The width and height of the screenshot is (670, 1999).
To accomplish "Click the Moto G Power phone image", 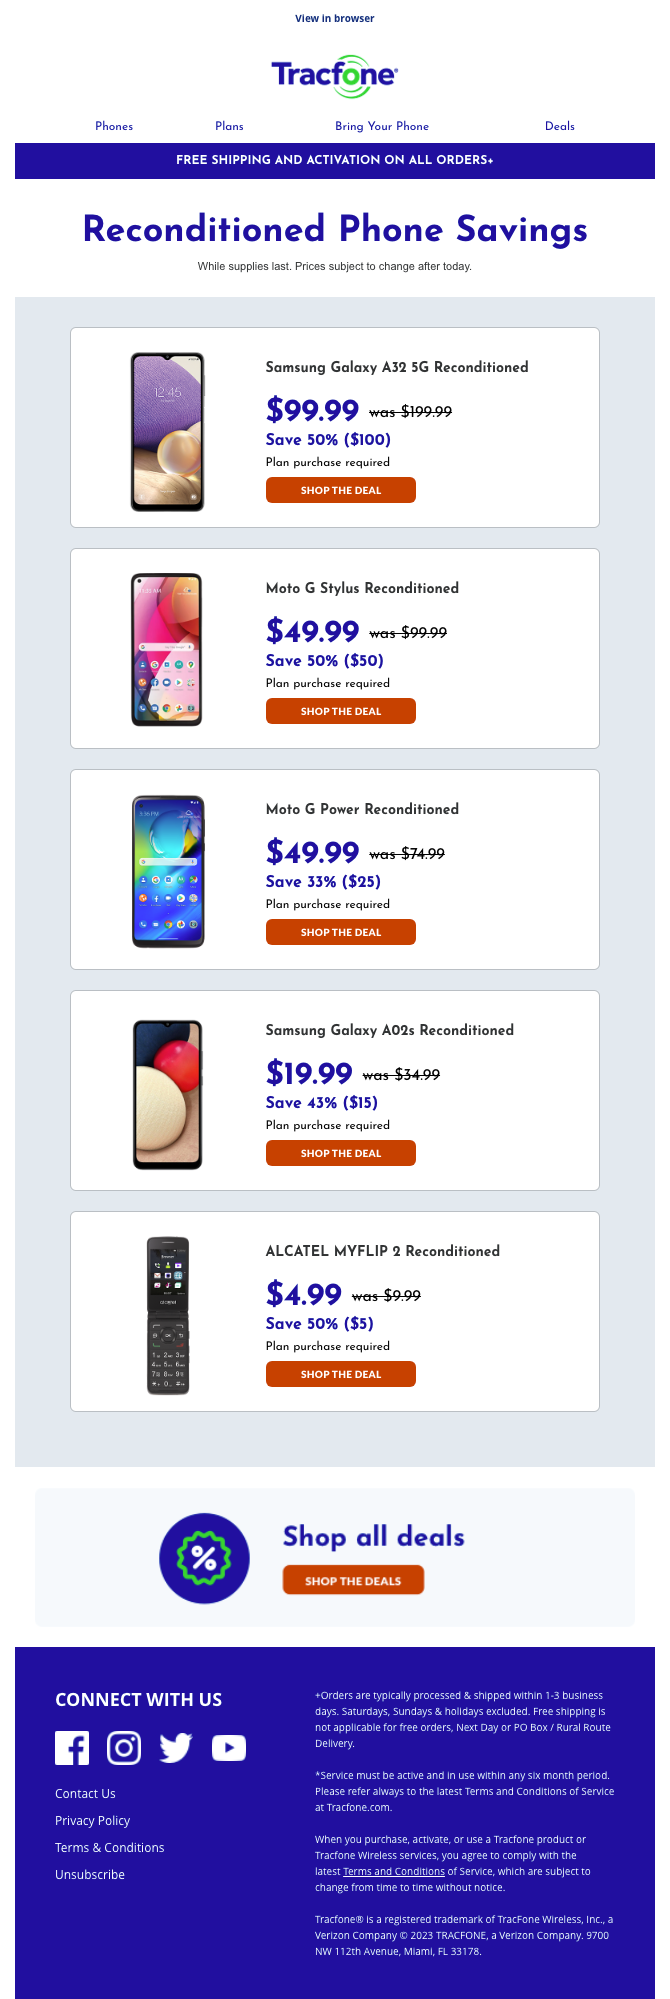I will tap(168, 871).
